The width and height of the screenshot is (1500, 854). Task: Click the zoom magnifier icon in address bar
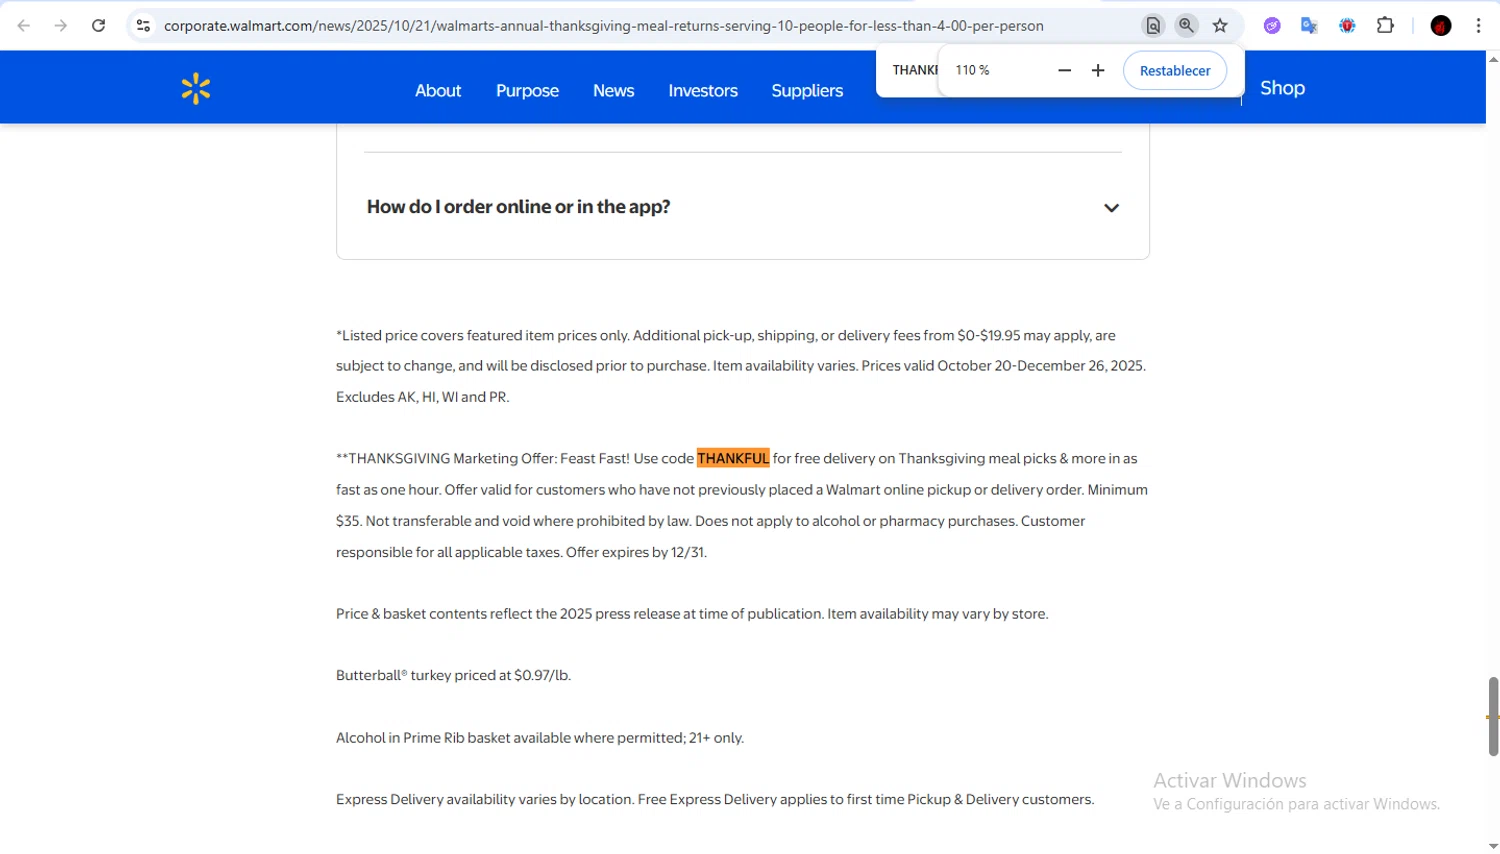(1186, 26)
